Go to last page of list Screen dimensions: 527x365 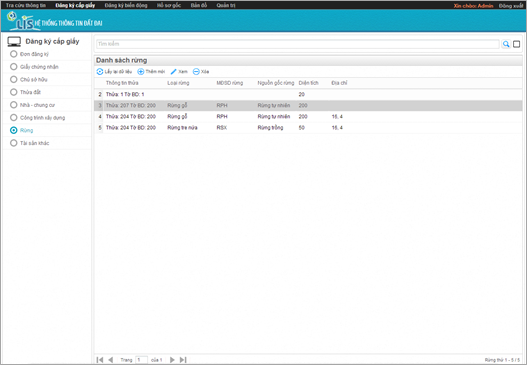pos(183,360)
